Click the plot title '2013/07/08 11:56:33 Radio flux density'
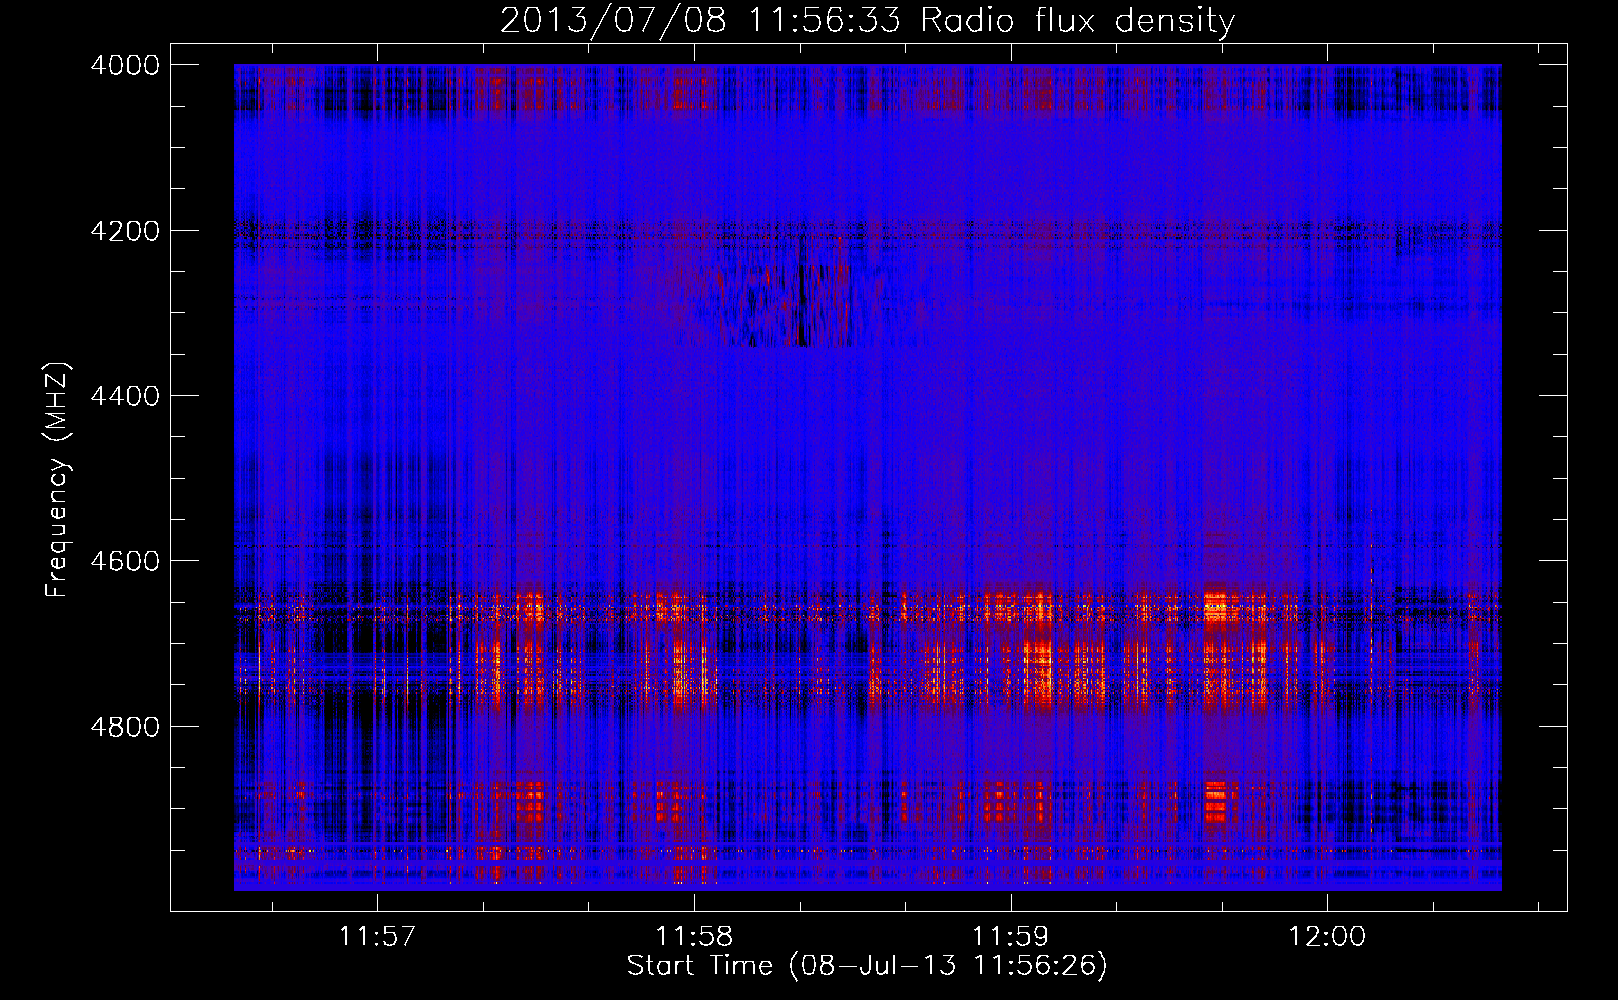The height and width of the screenshot is (1000, 1618). [x=867, y=21]
